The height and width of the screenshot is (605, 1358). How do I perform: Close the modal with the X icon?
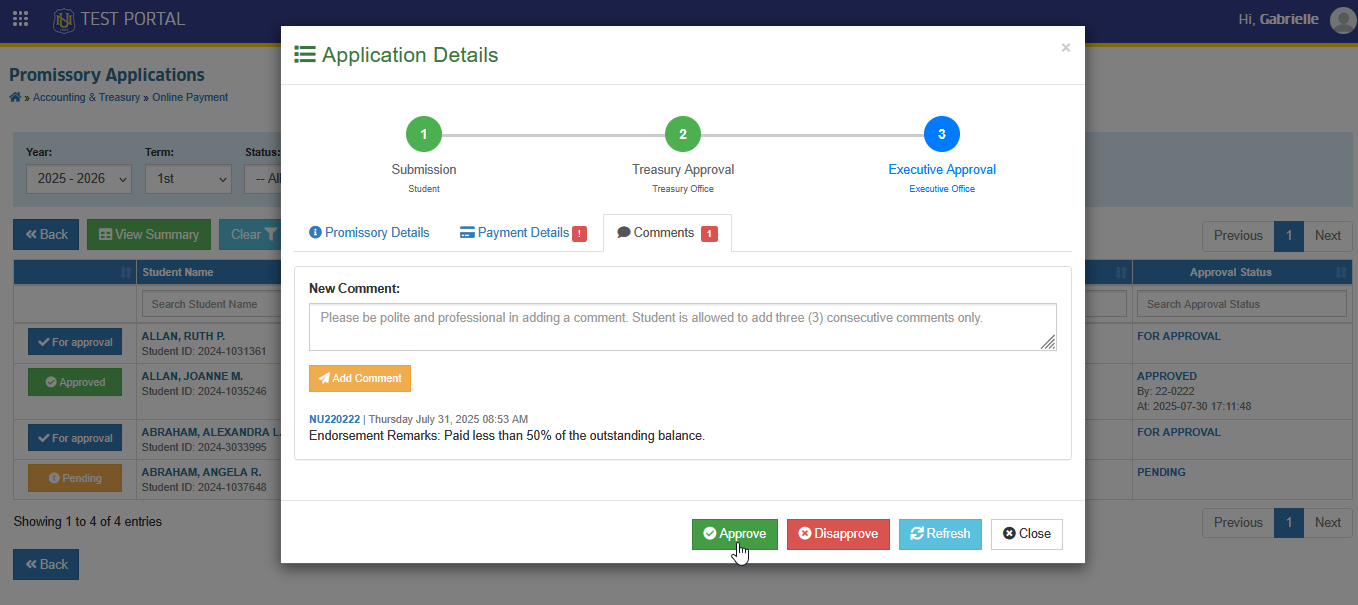pyautogui.click(x=1065, y=47)
